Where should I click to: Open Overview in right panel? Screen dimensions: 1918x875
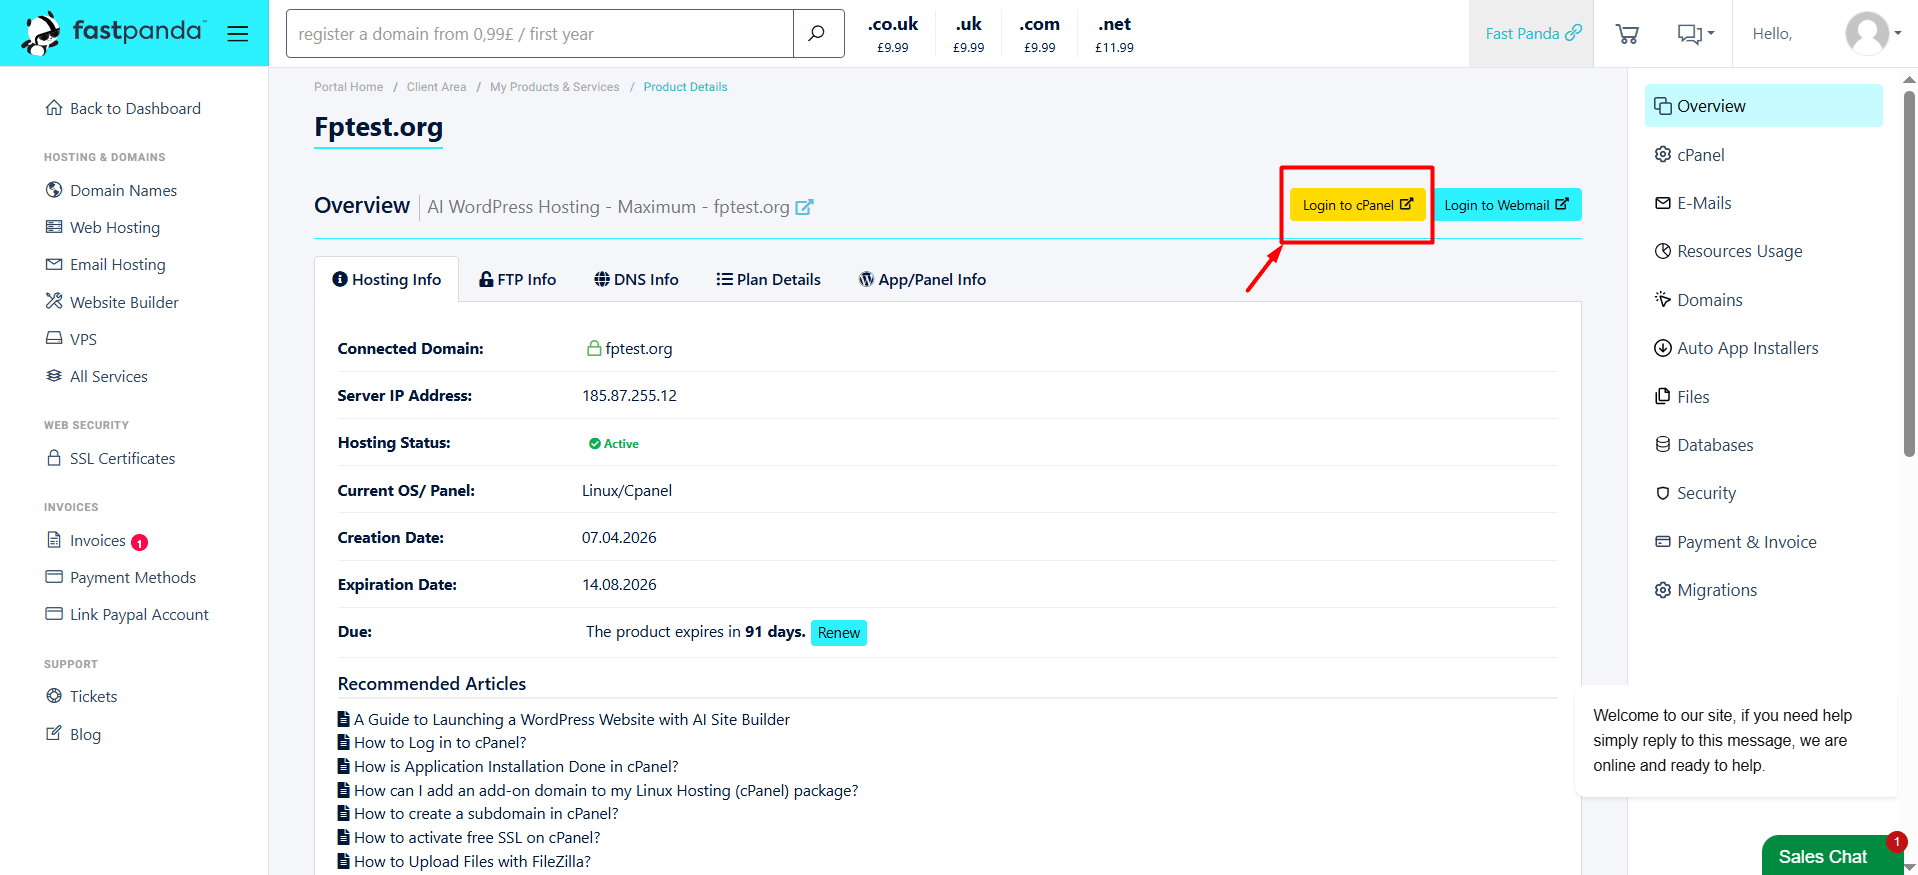tap(1763, 106)
